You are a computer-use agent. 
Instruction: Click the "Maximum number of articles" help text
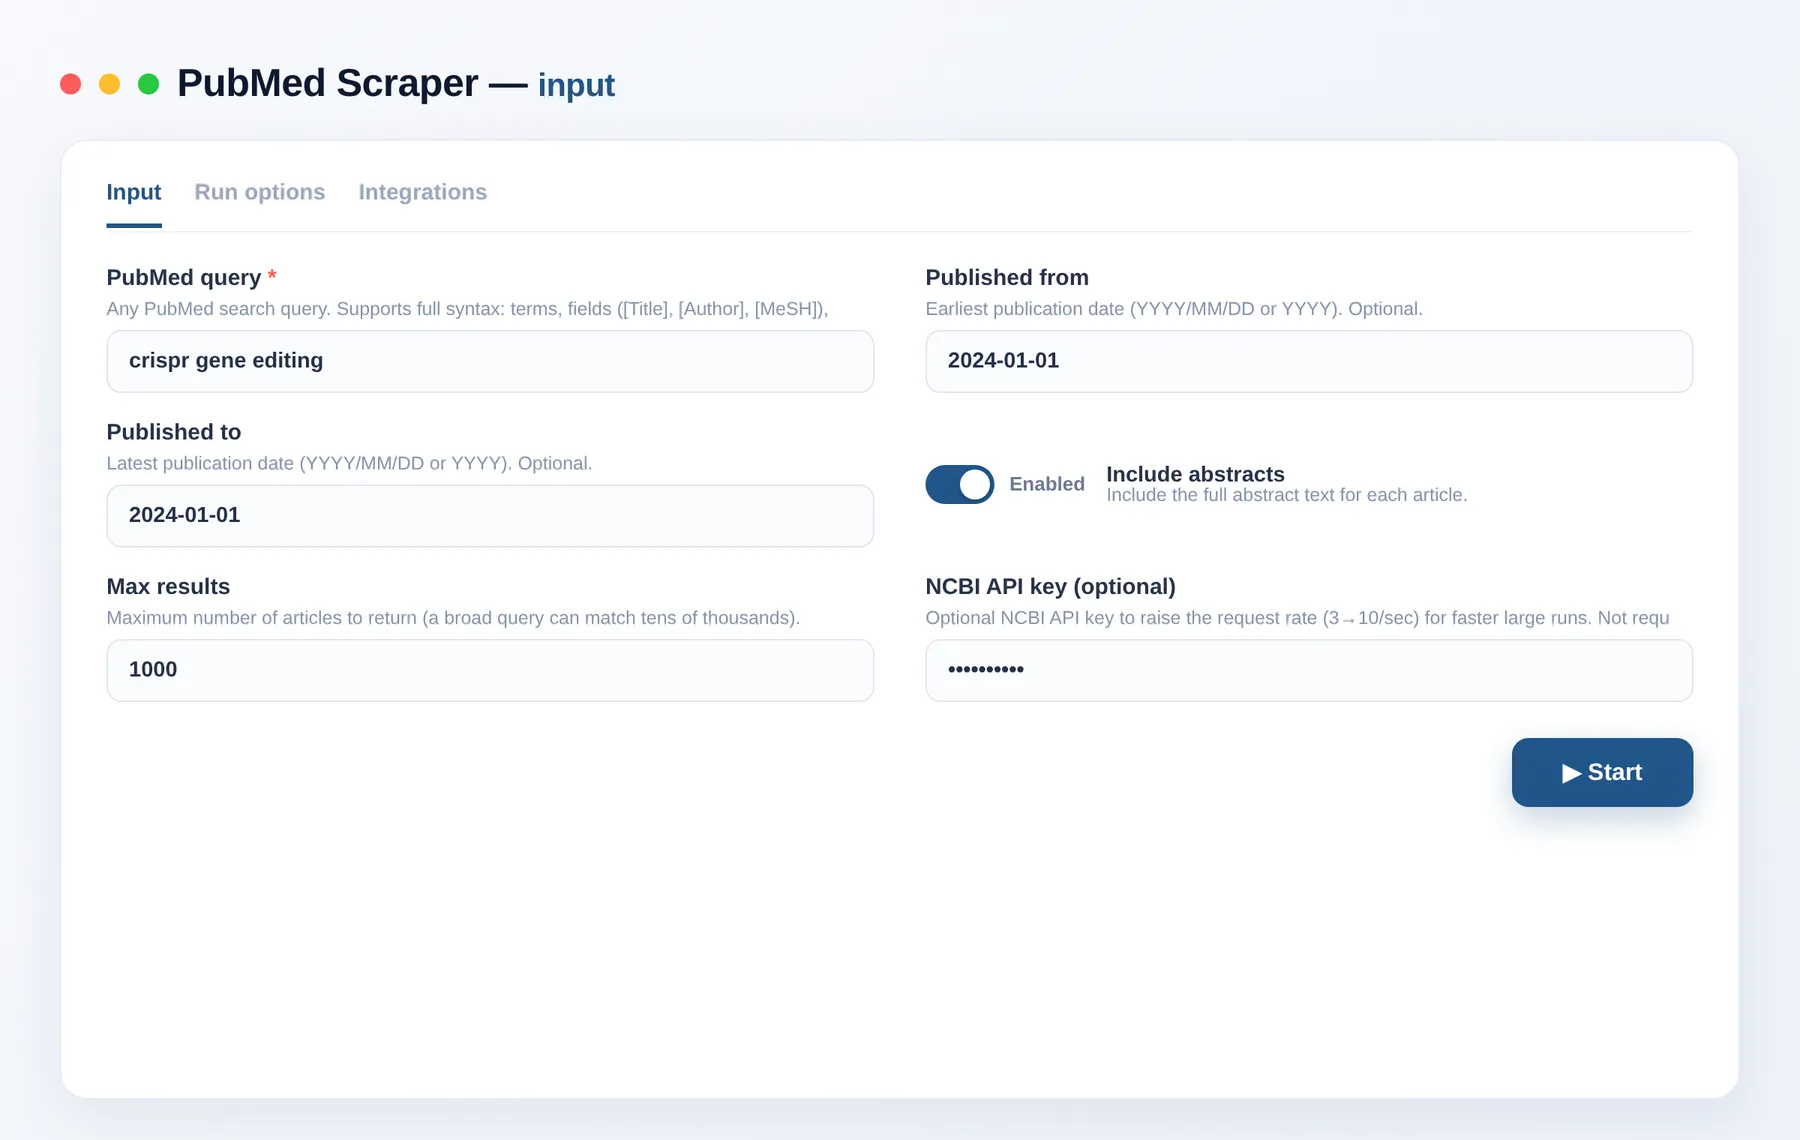click(x=453, y=618)
